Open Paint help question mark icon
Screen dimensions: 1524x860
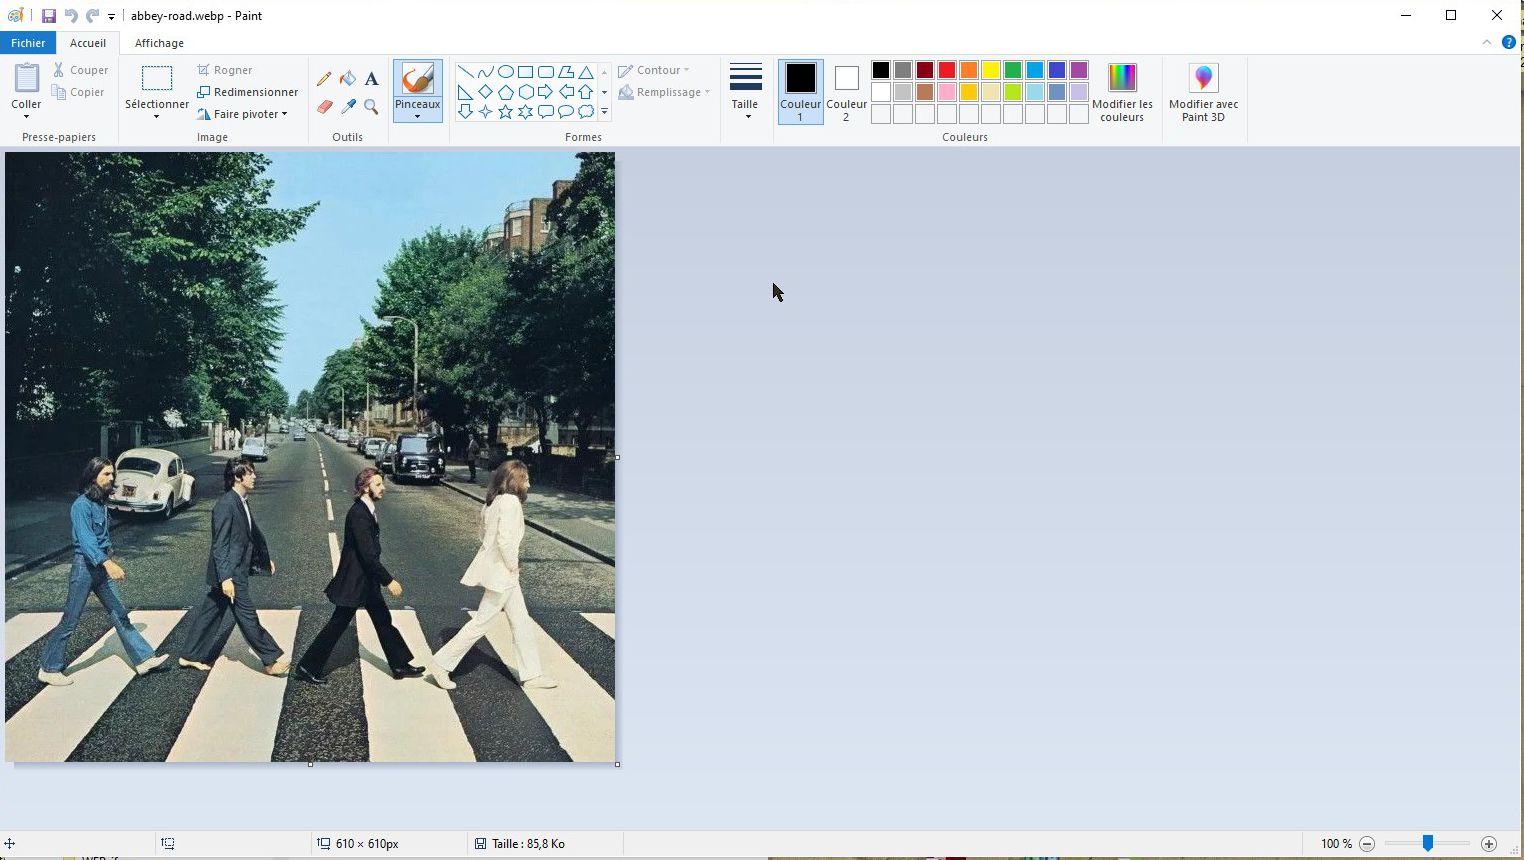click(1509, 42)
